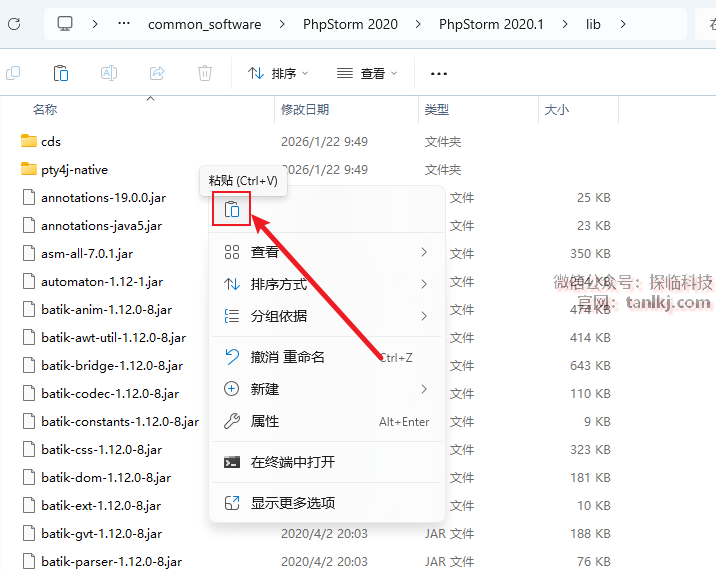Expand chevron after This PC icon
The width and height of the screenshot is (716, 576).
click(95, 24)
